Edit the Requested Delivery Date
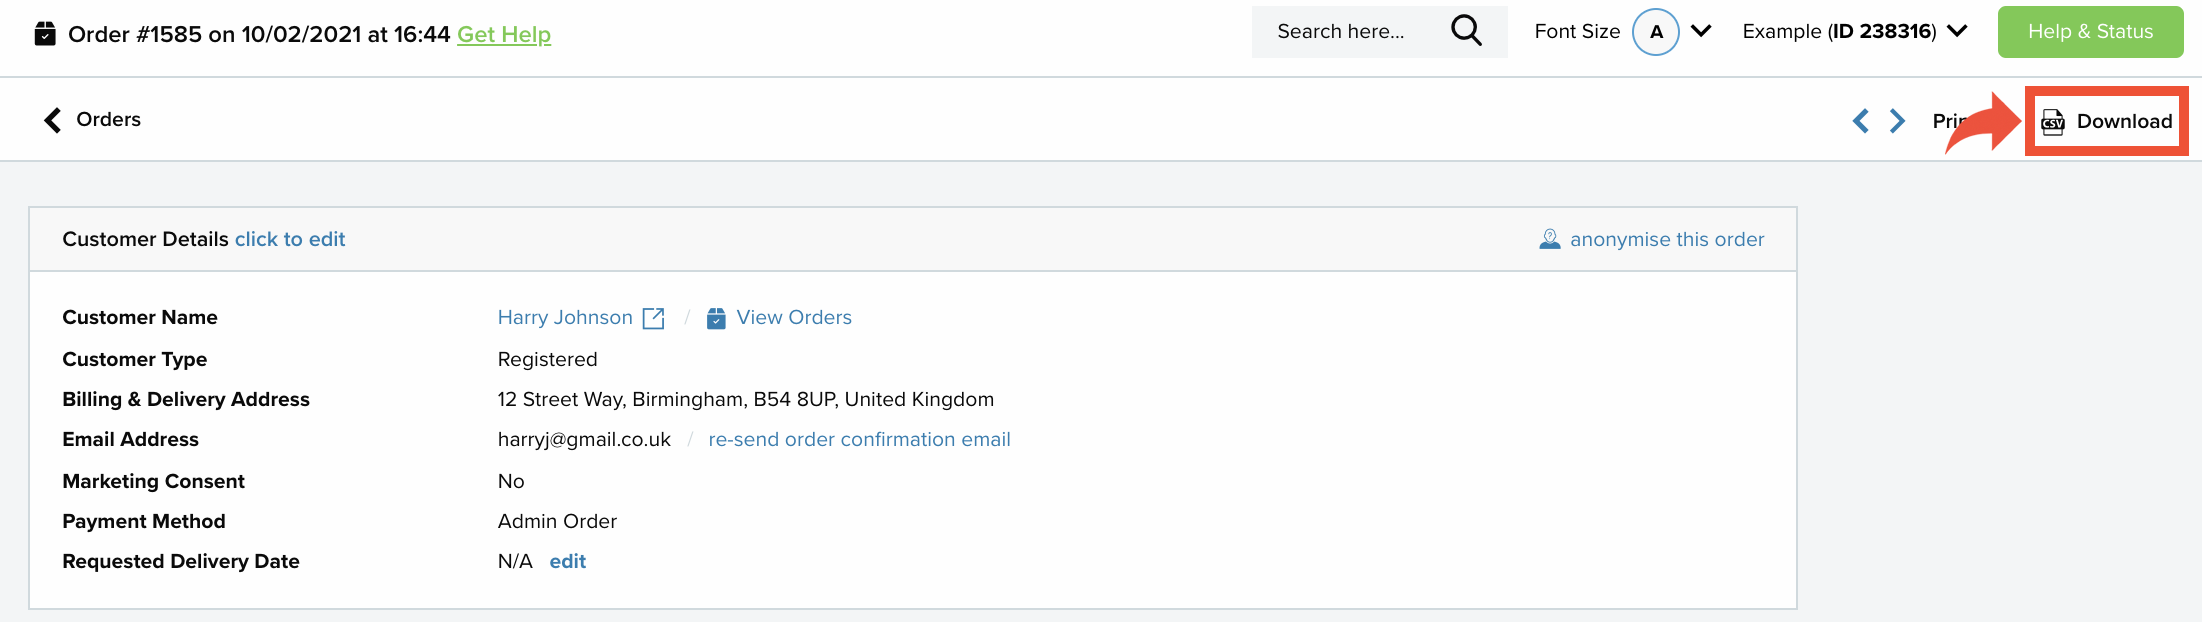2202x622 pixels. [568, 561]
